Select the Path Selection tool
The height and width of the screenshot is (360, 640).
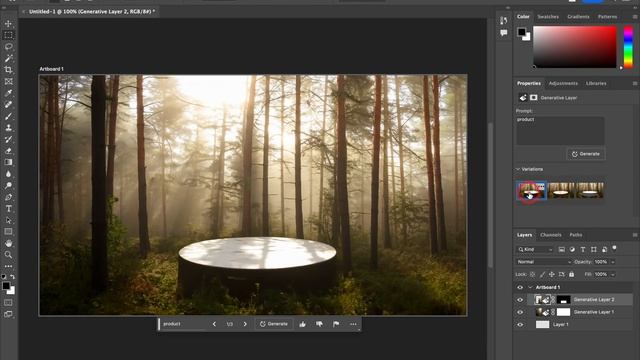(x=8, y=220)
